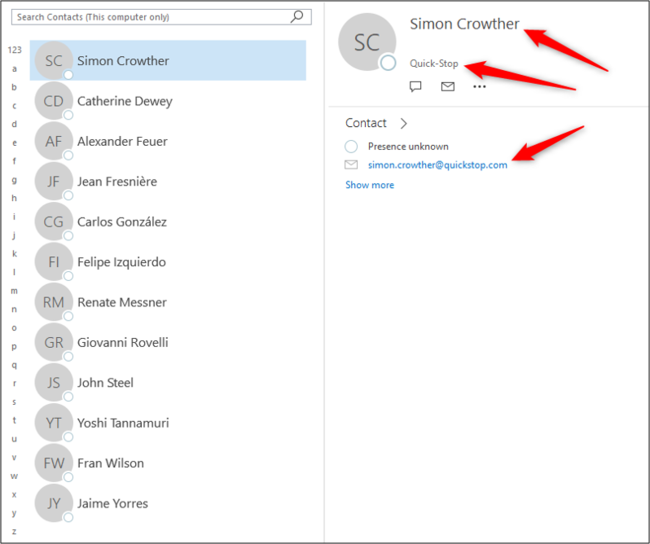Screen dimensions: 650x544
Task: Expand the Contact section chevron
Action: [404, 123]
